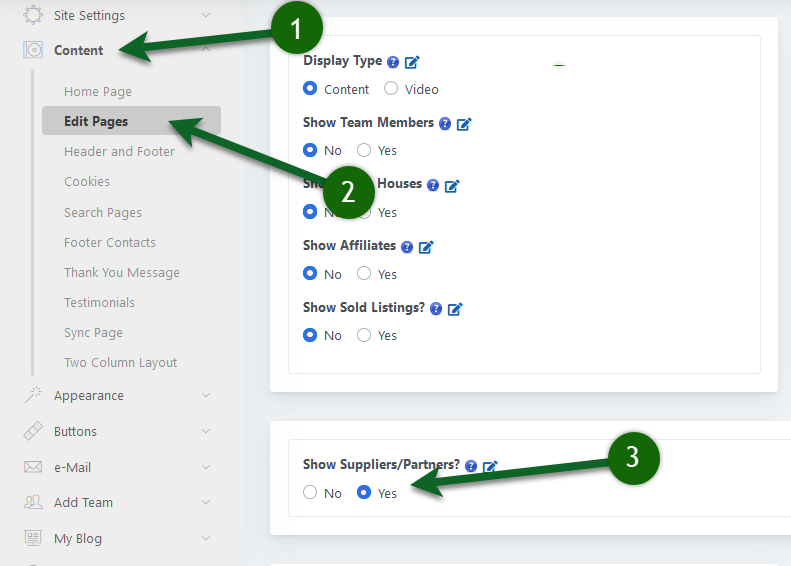The width and height of the screenshot is (791, 566).
Task: Set Show Sold Listings to Yes
Action: (364, 335)
